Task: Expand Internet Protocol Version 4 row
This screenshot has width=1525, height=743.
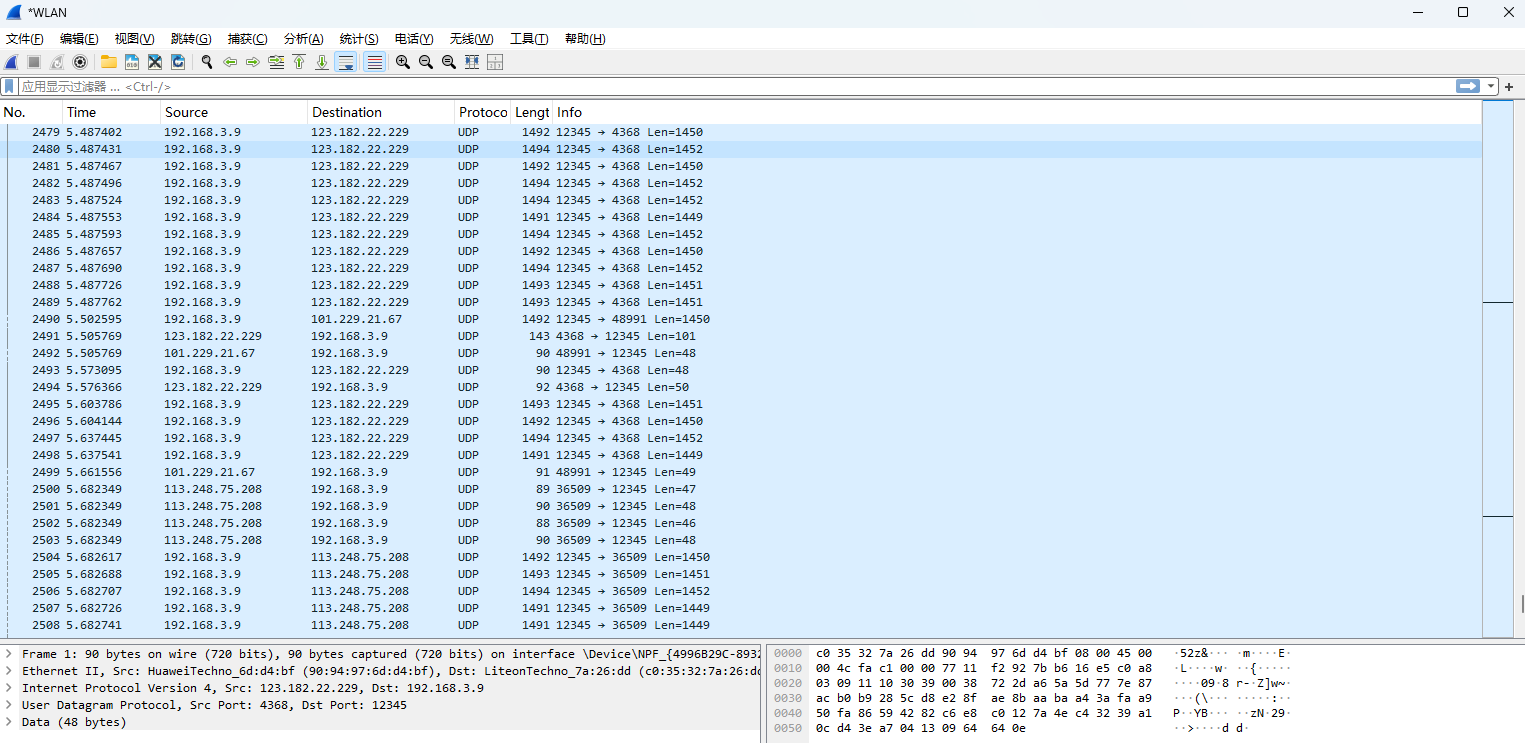Action: click(9, 688)
